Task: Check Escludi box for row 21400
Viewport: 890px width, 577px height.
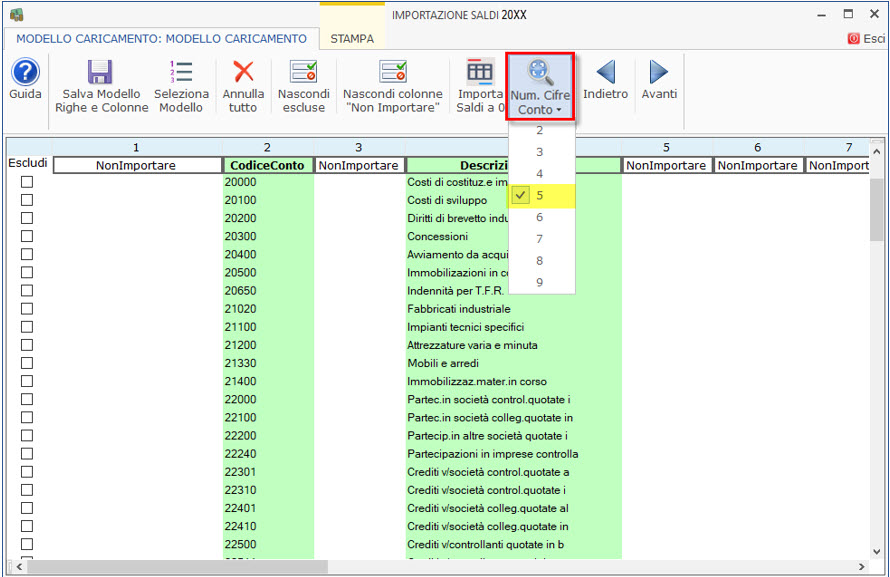Action: [27, 381]
